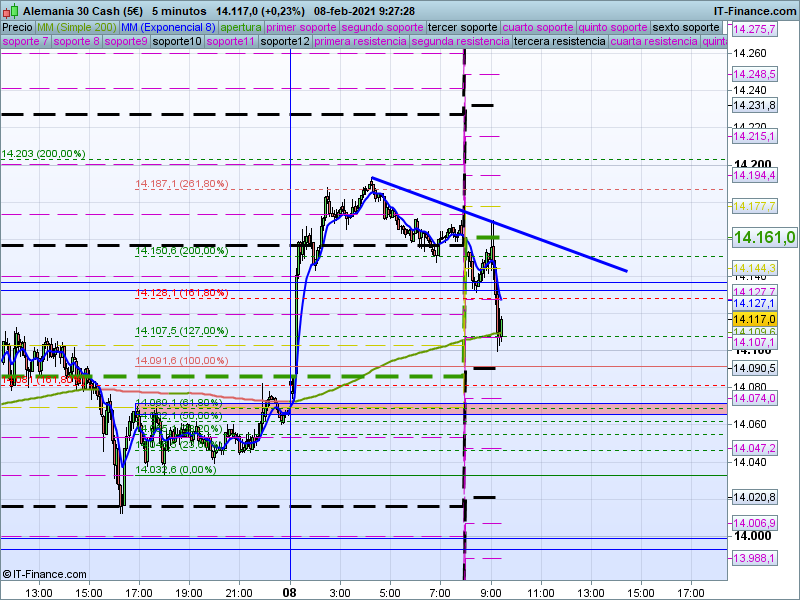This screenshot has height=600, width=800.
Task: Click the primera resistencia label
Action: click(360, 41)
